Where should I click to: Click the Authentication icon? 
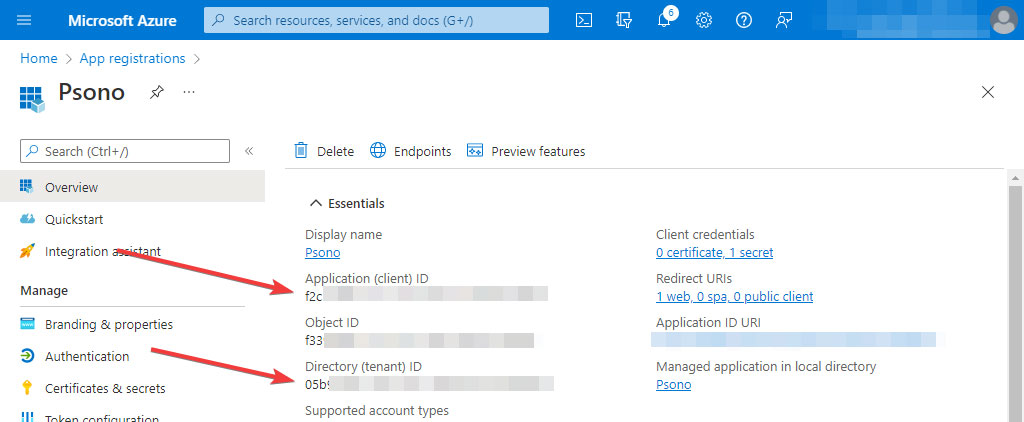point(27,356)
